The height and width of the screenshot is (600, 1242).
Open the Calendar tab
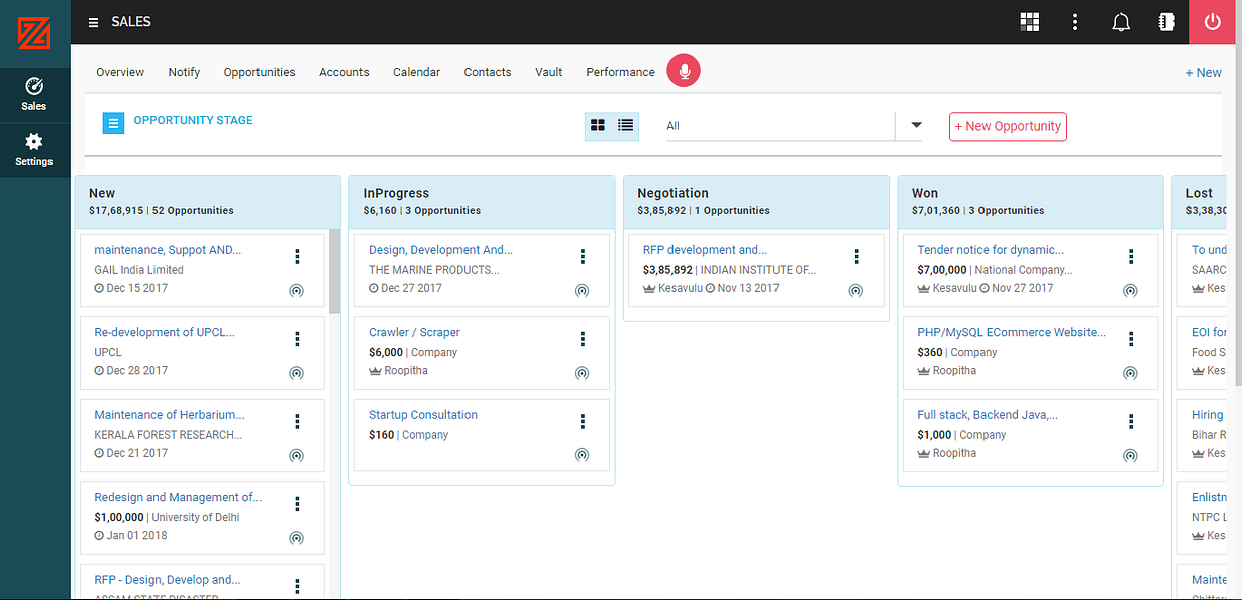pos(416,72)
